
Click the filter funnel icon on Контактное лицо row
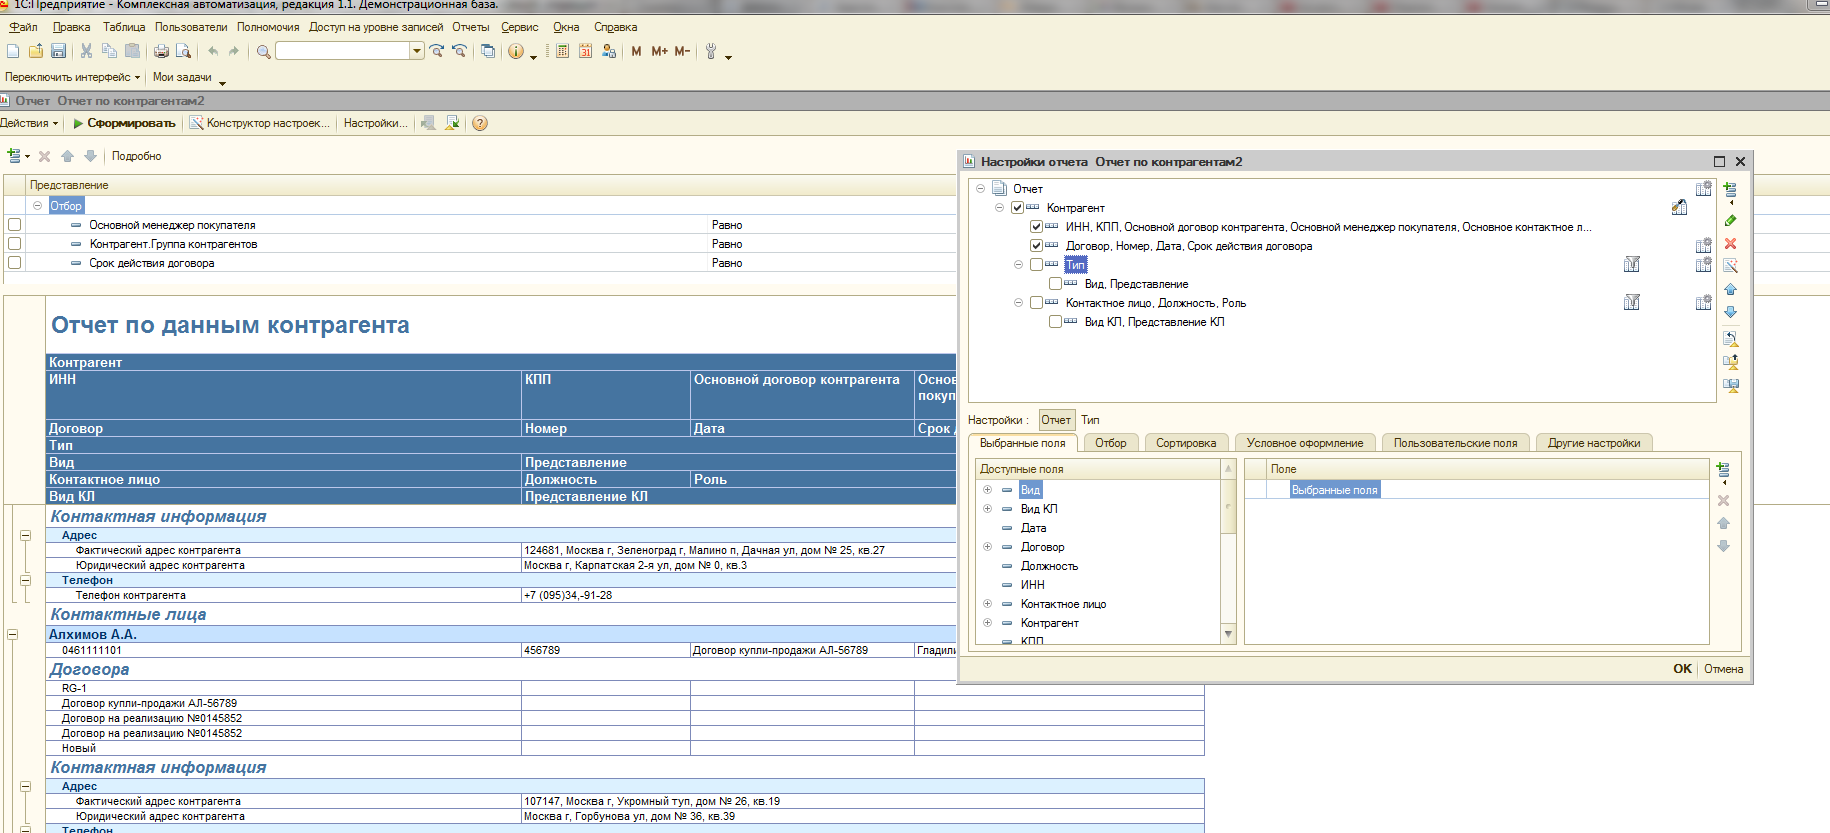(1632, 303)
